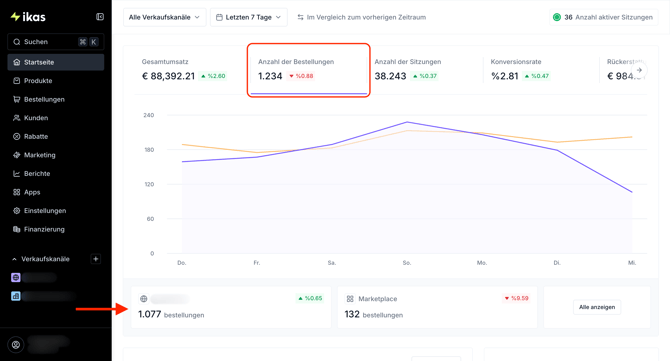Add a new Verkaufskanäle with plus icon
The height and width of the screenshot is (361, 670).
96,259
